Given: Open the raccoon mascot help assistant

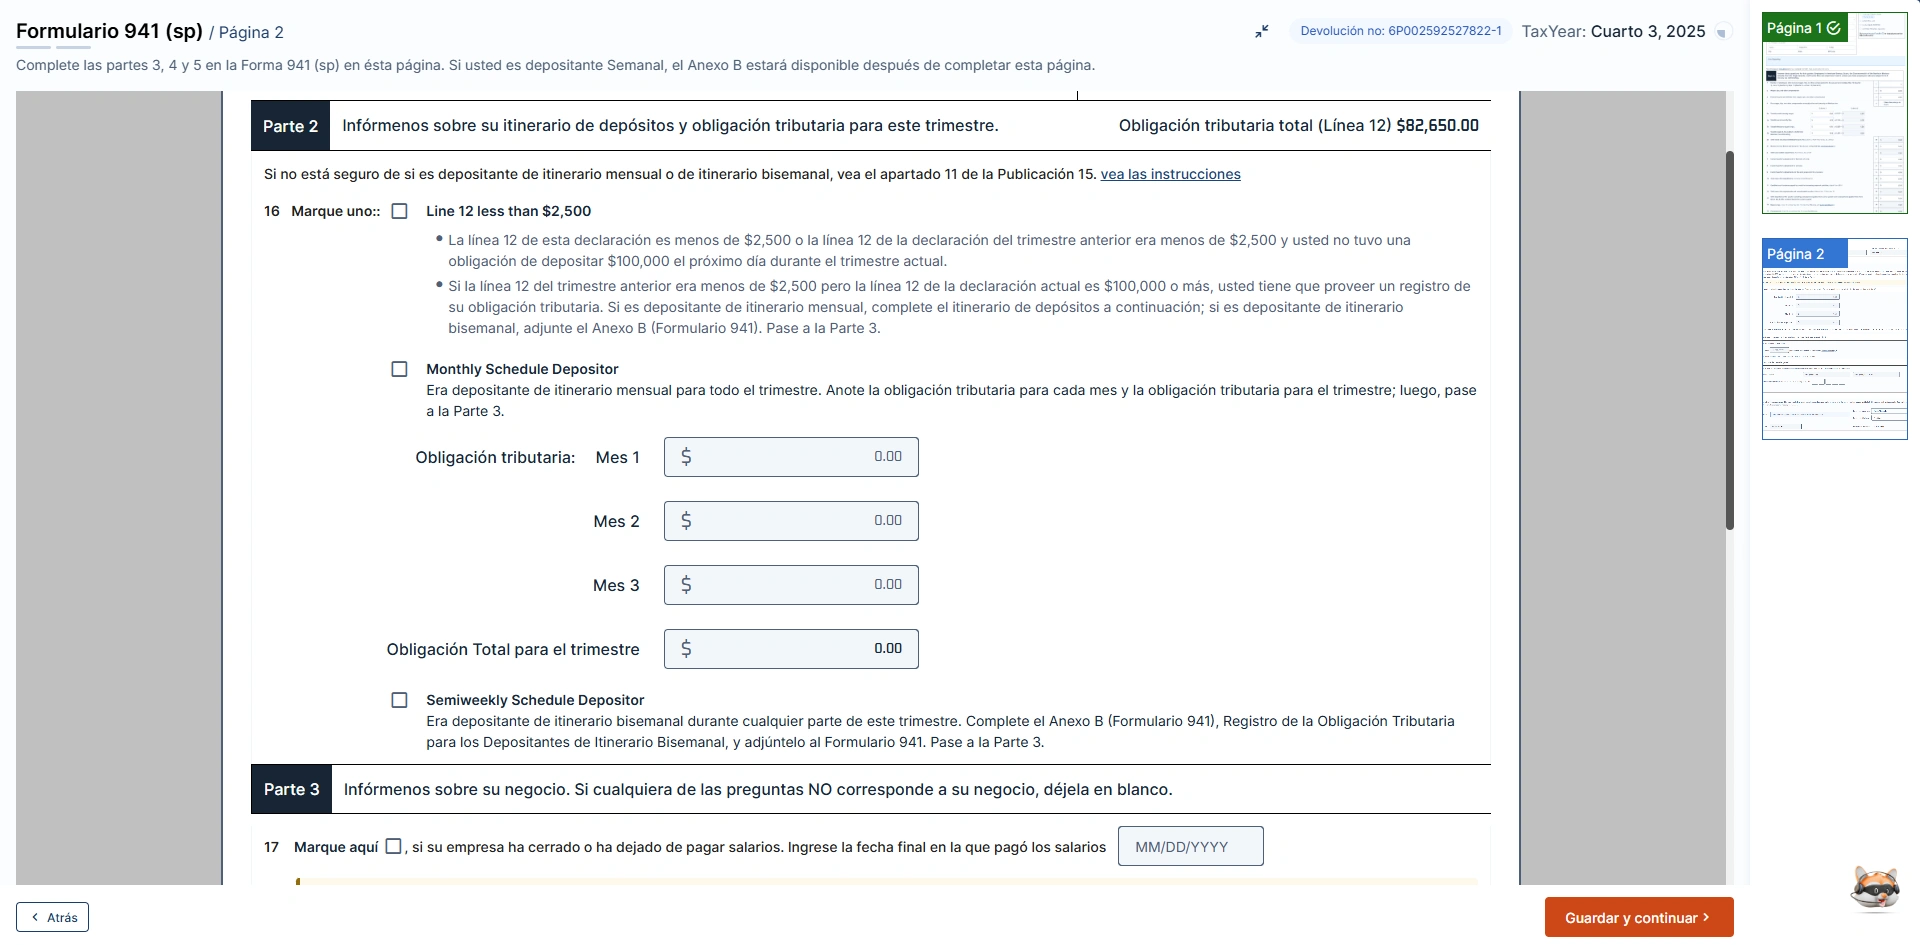Looking at the screenshot, I should coord(1874,887).
